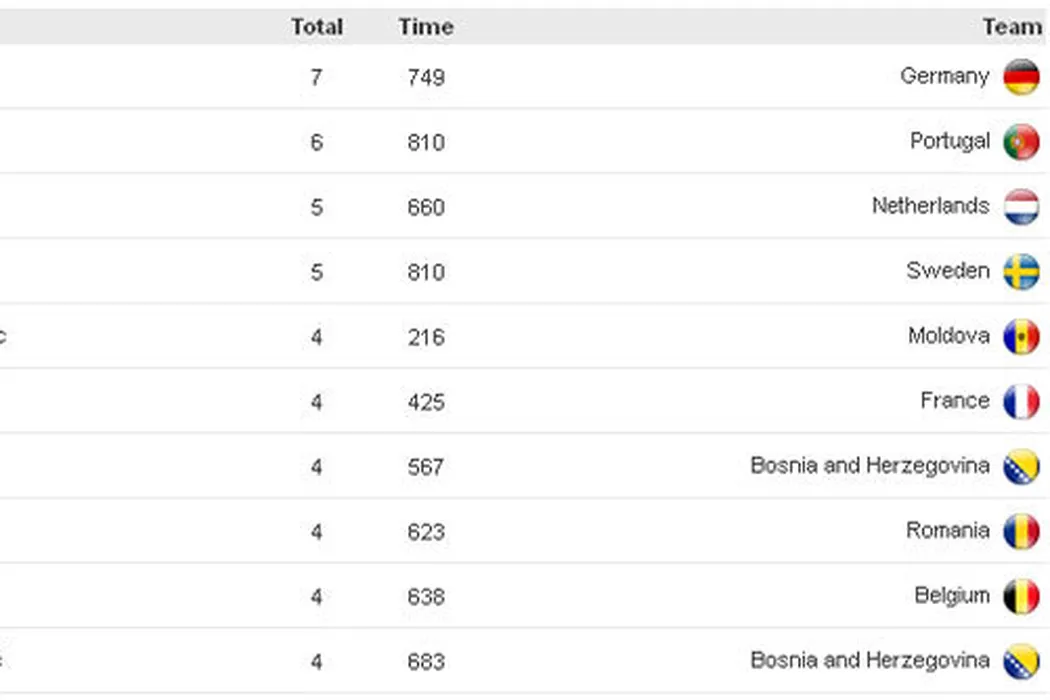Open the Portugal team link
The image size is (1050, 700).
point(949,141)
